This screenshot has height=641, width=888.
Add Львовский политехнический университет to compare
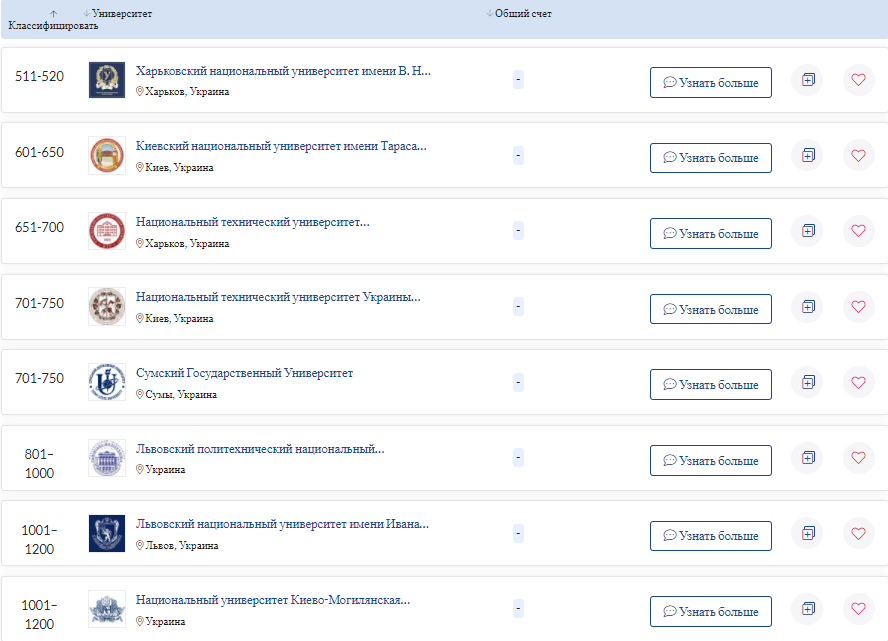[x=808, y=458]
